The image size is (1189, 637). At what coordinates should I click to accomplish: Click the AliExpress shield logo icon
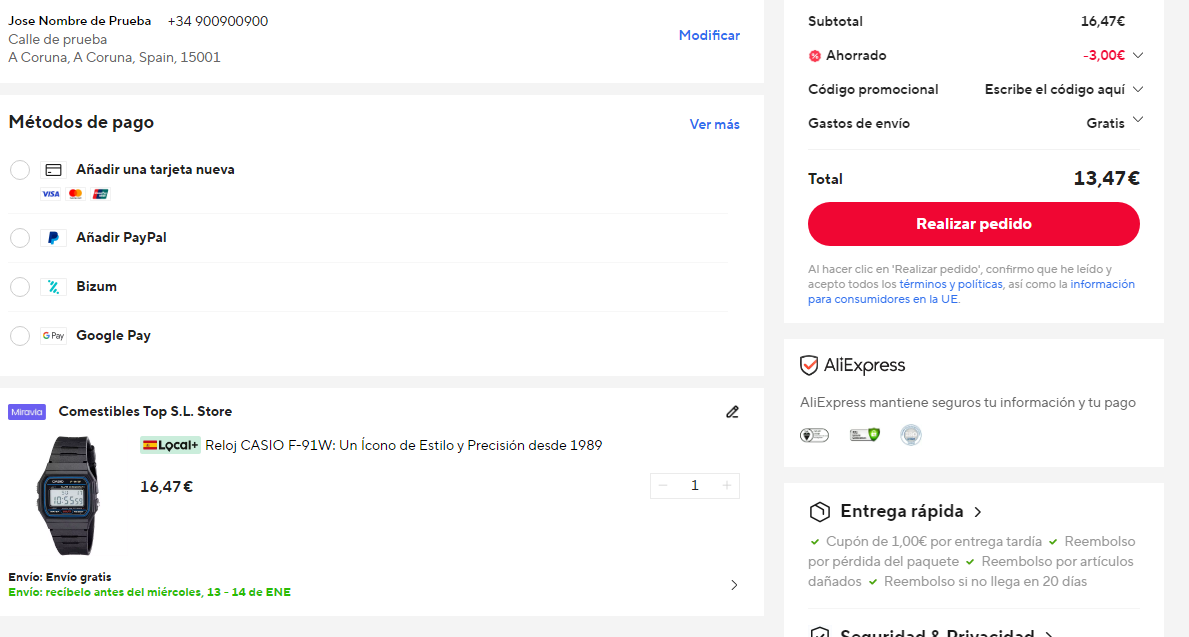pos(809,366)
